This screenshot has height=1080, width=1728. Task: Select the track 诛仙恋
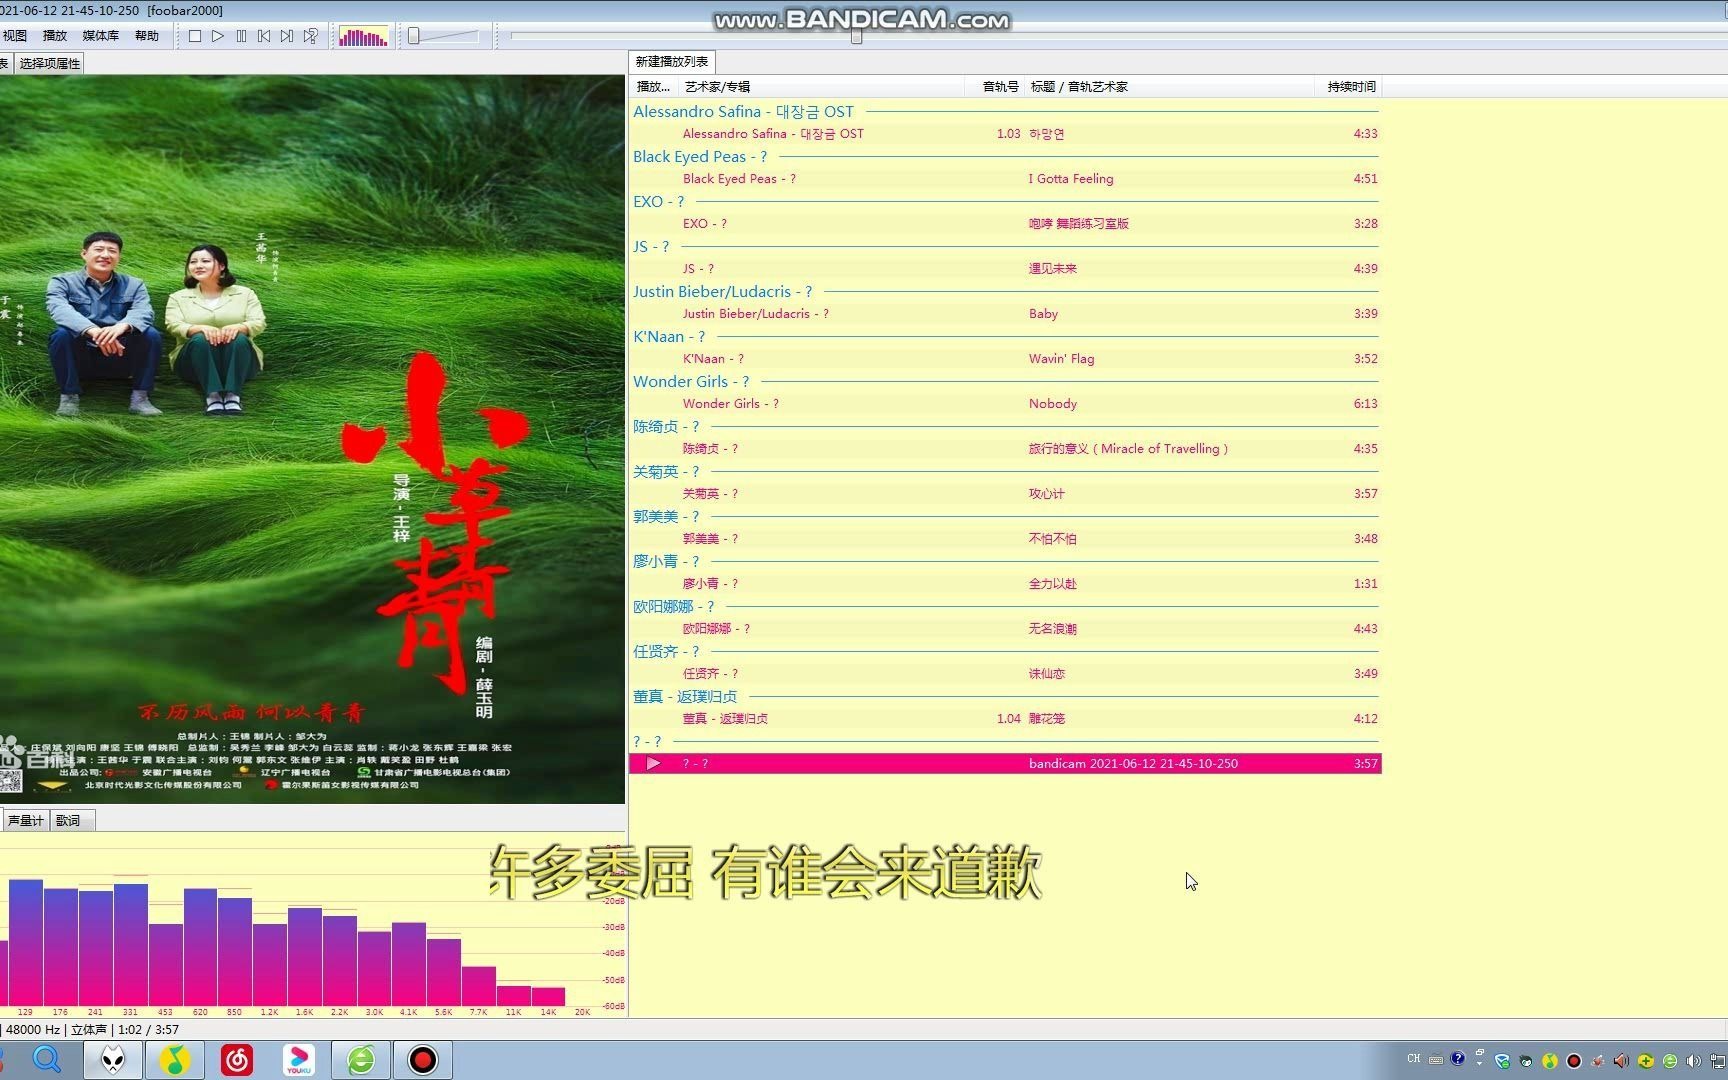[1005, 674]
